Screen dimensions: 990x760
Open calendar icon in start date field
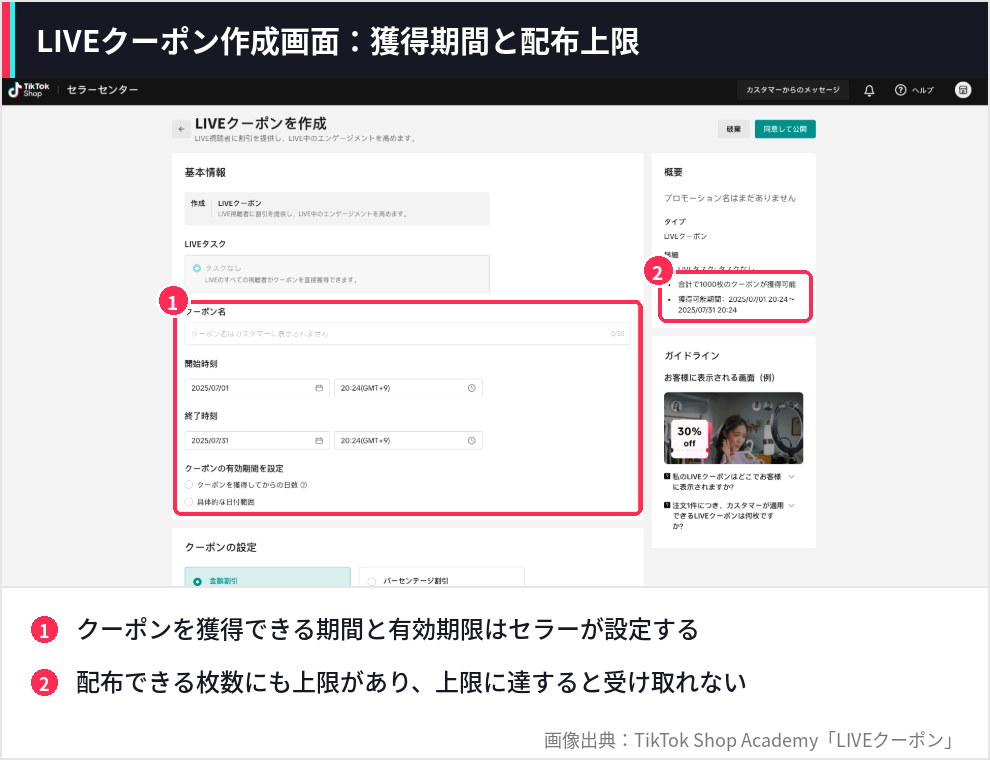point(319,388)
